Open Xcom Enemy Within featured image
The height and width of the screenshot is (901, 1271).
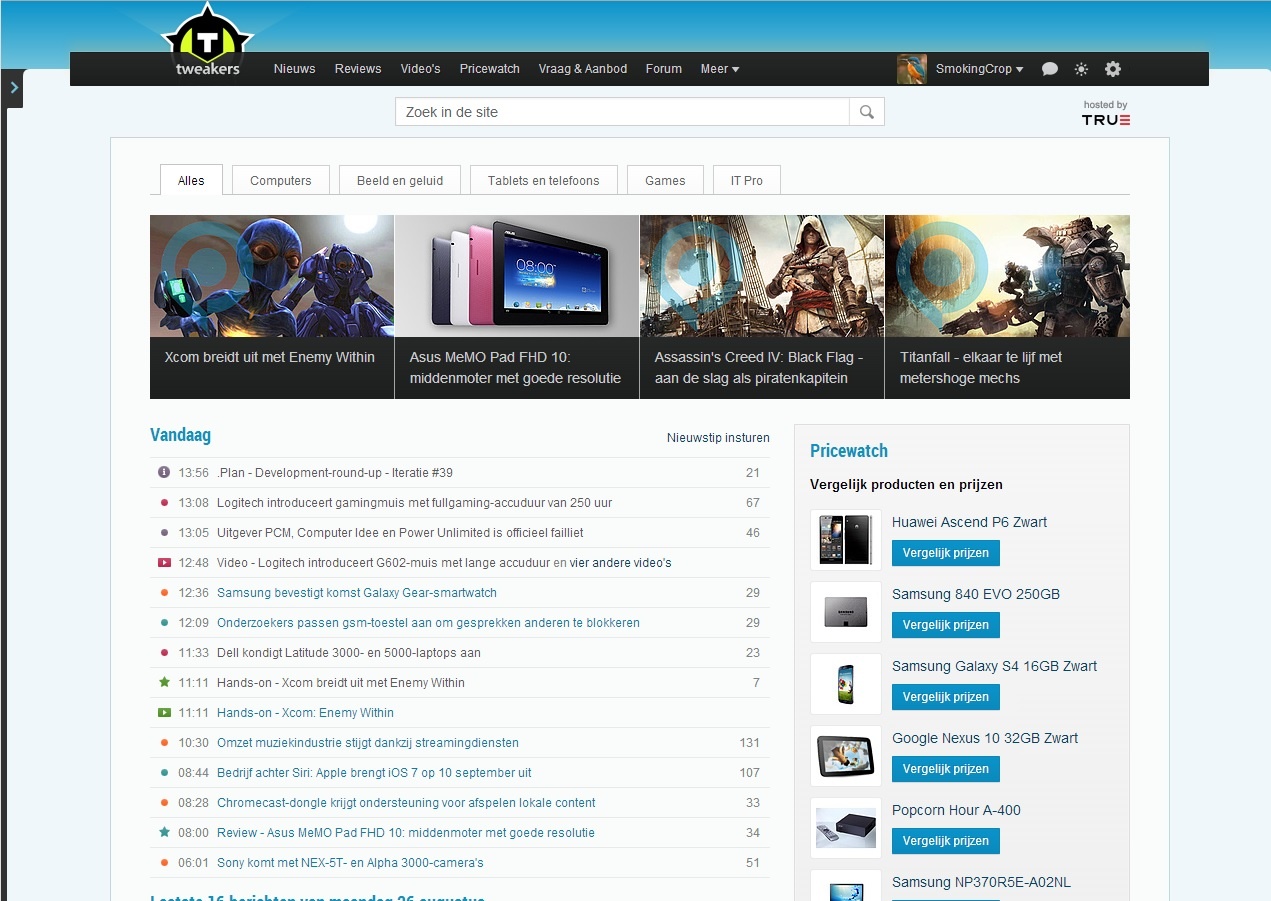pyautogui.click(x=272, y=276)
